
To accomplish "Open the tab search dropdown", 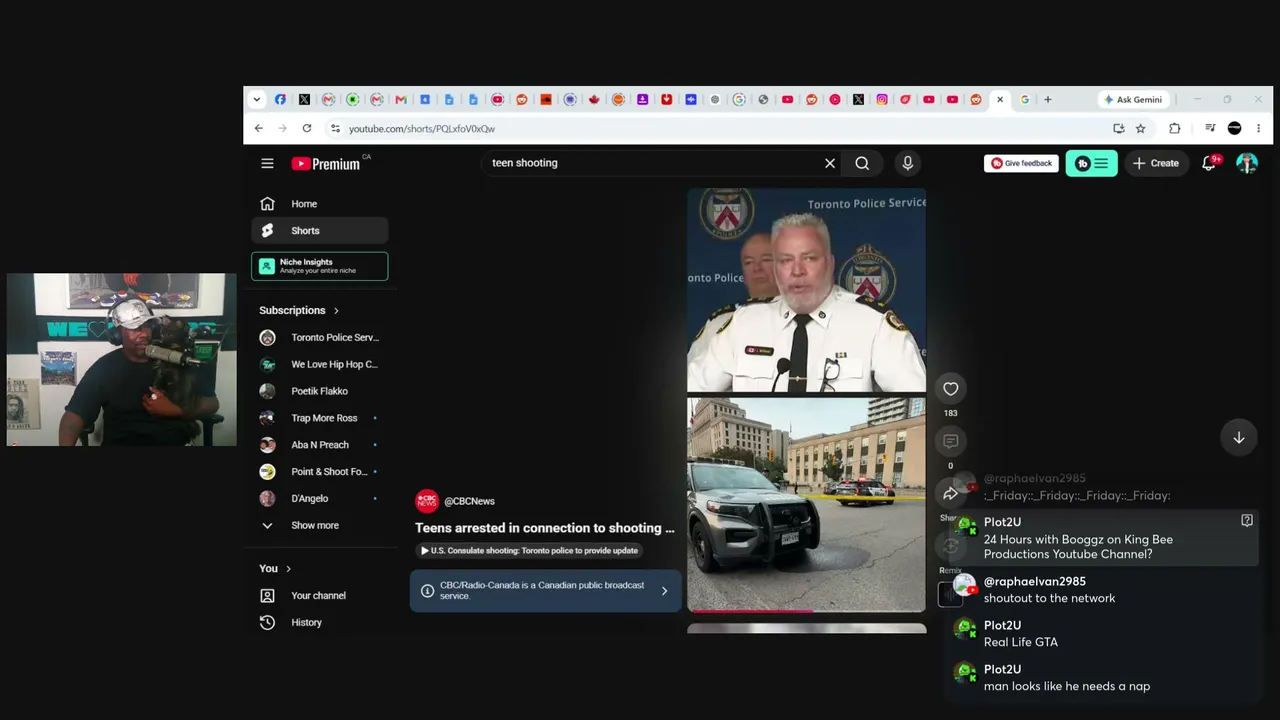I will (x=257, y=100).
